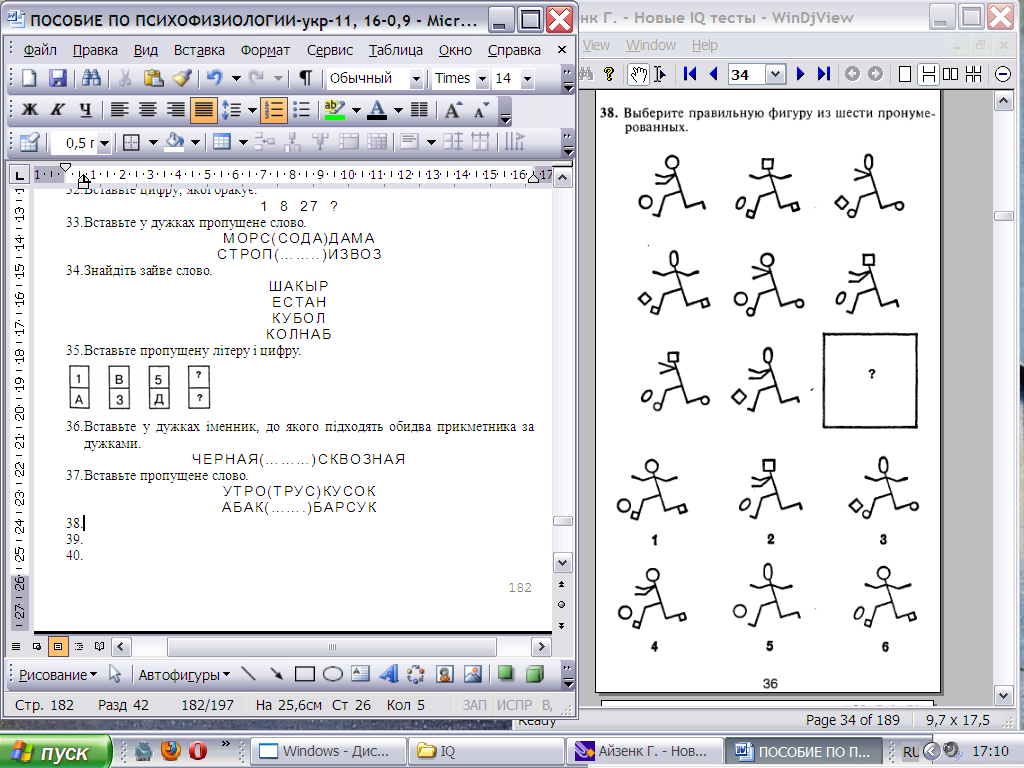This screenshot has height=768, width=1024.
Task: Toggle numbered list formatting
Action: pyautogui.click(x=274, y=110)
